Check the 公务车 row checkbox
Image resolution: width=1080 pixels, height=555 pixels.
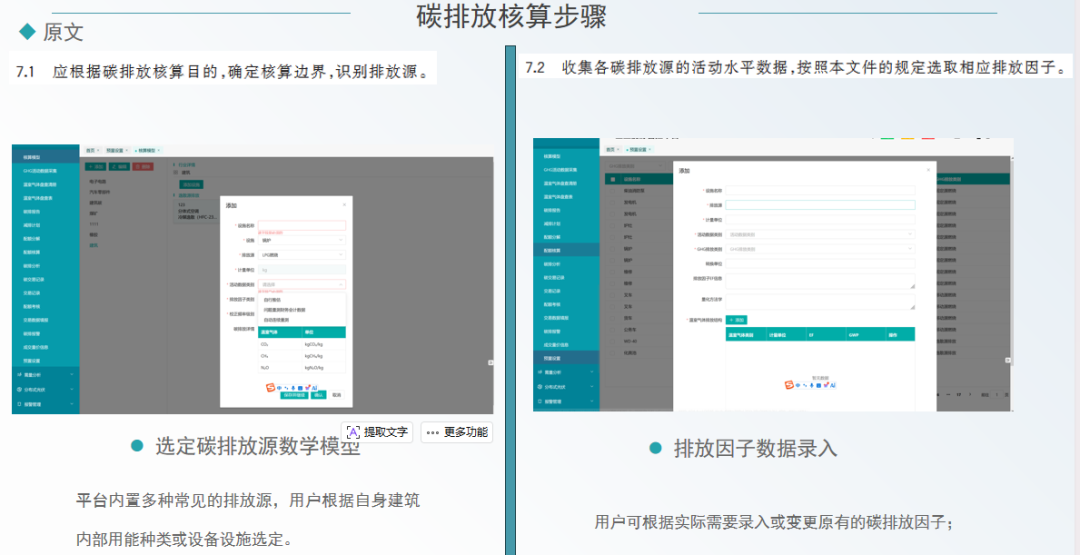612,329
